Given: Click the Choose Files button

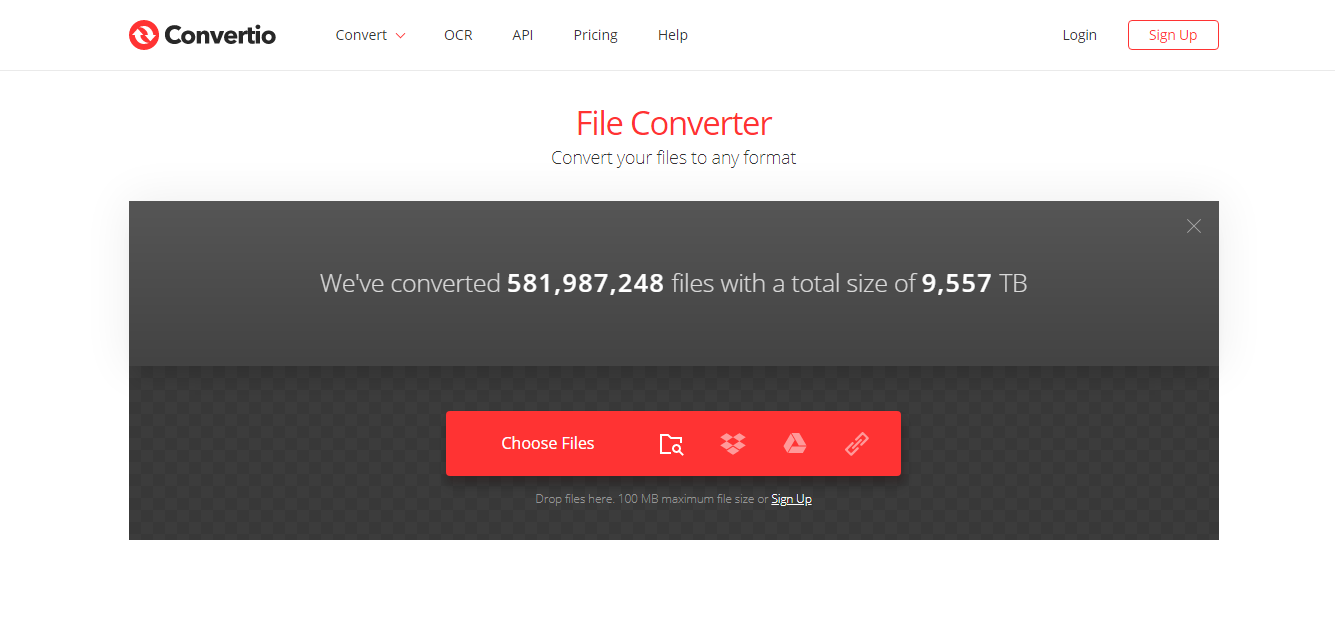Looking at the screenshot, I should pyautogui.click(x=548, y=443).
